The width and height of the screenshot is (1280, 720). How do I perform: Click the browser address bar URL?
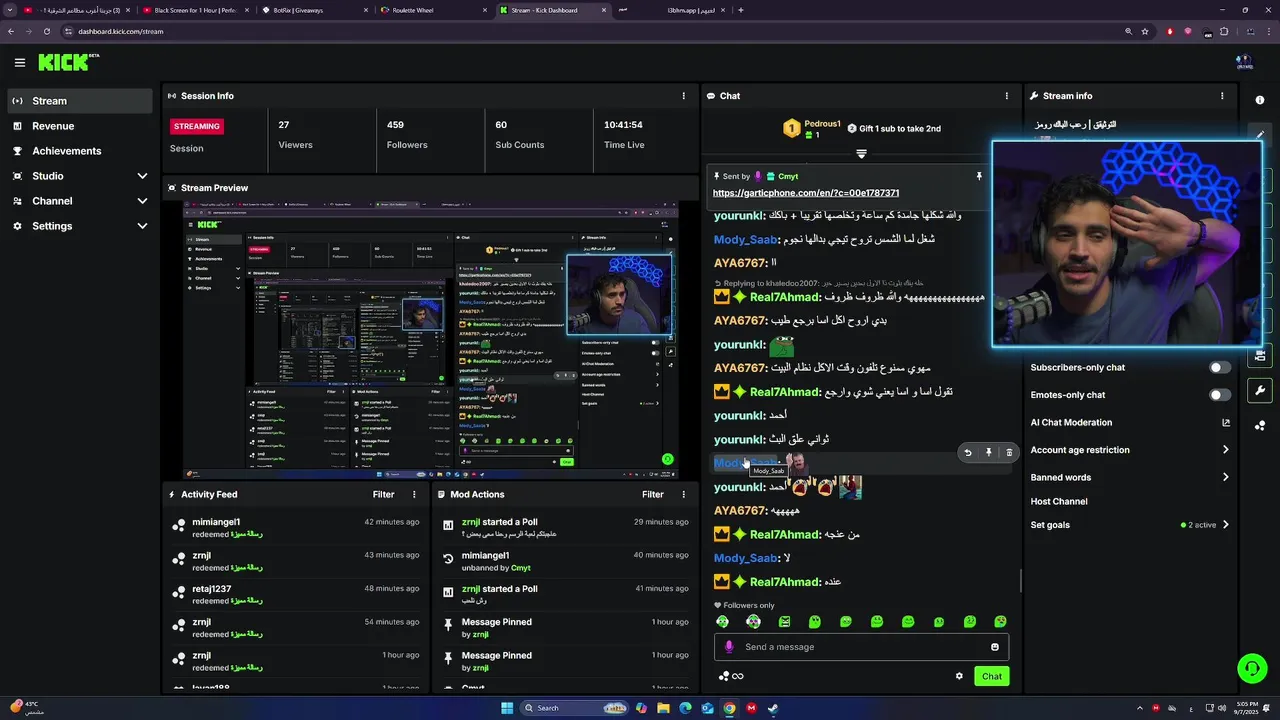(x=120, y=31)
